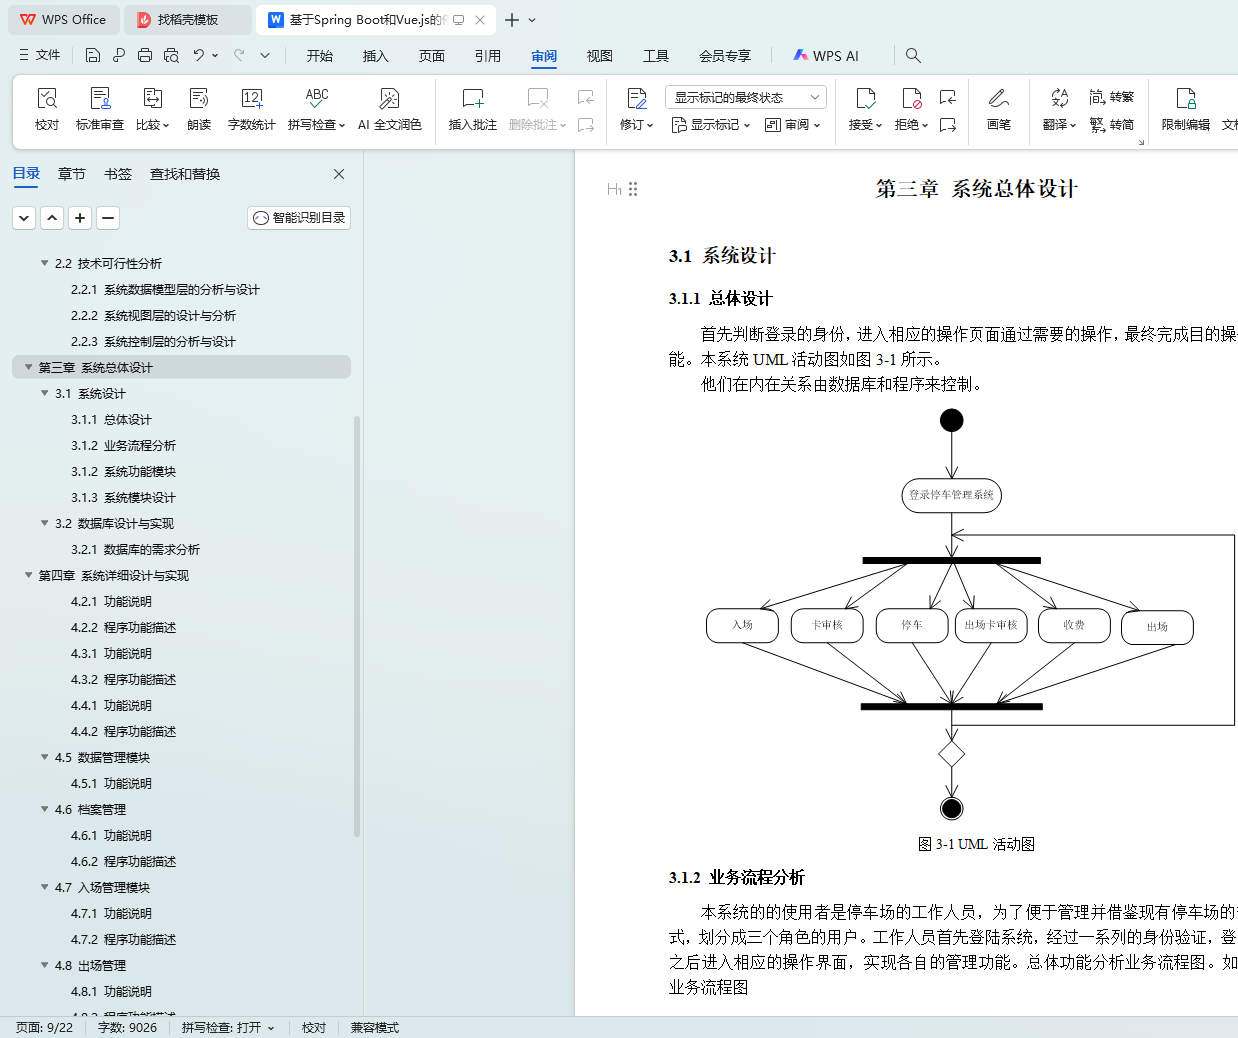Open new document tab with plus
1238x1038 pixels.
point(512,20)
